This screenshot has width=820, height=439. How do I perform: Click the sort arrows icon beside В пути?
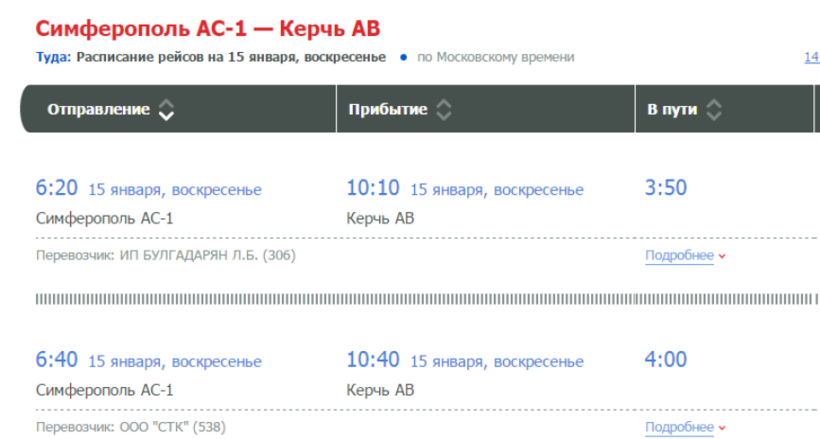[713, 109]
